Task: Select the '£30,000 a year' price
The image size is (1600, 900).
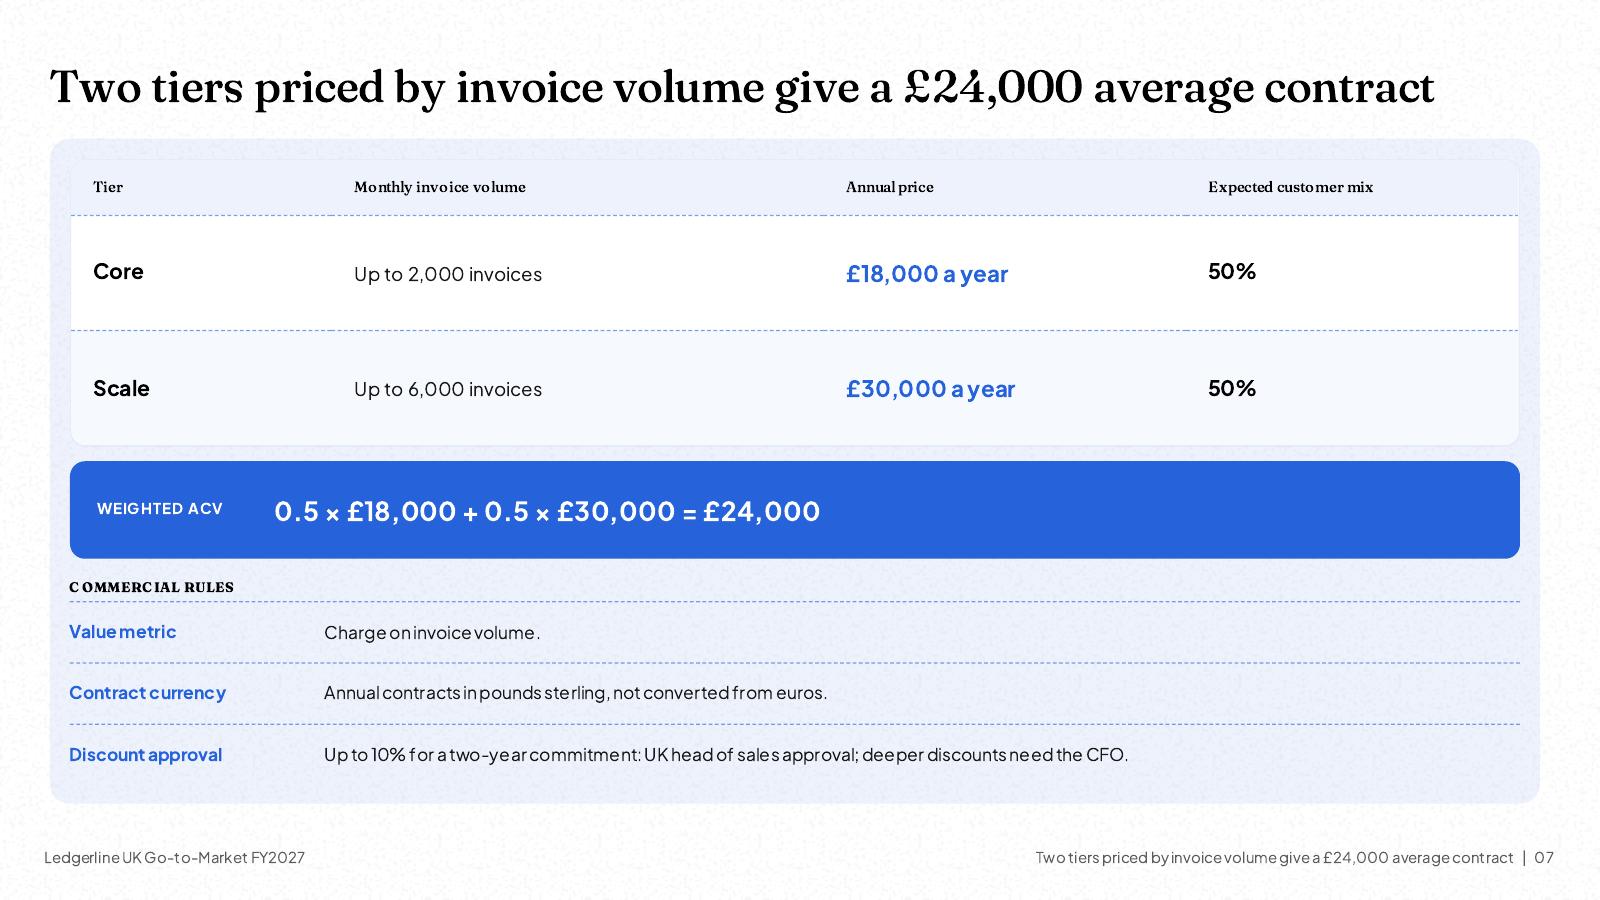Action: pos(930,389)
